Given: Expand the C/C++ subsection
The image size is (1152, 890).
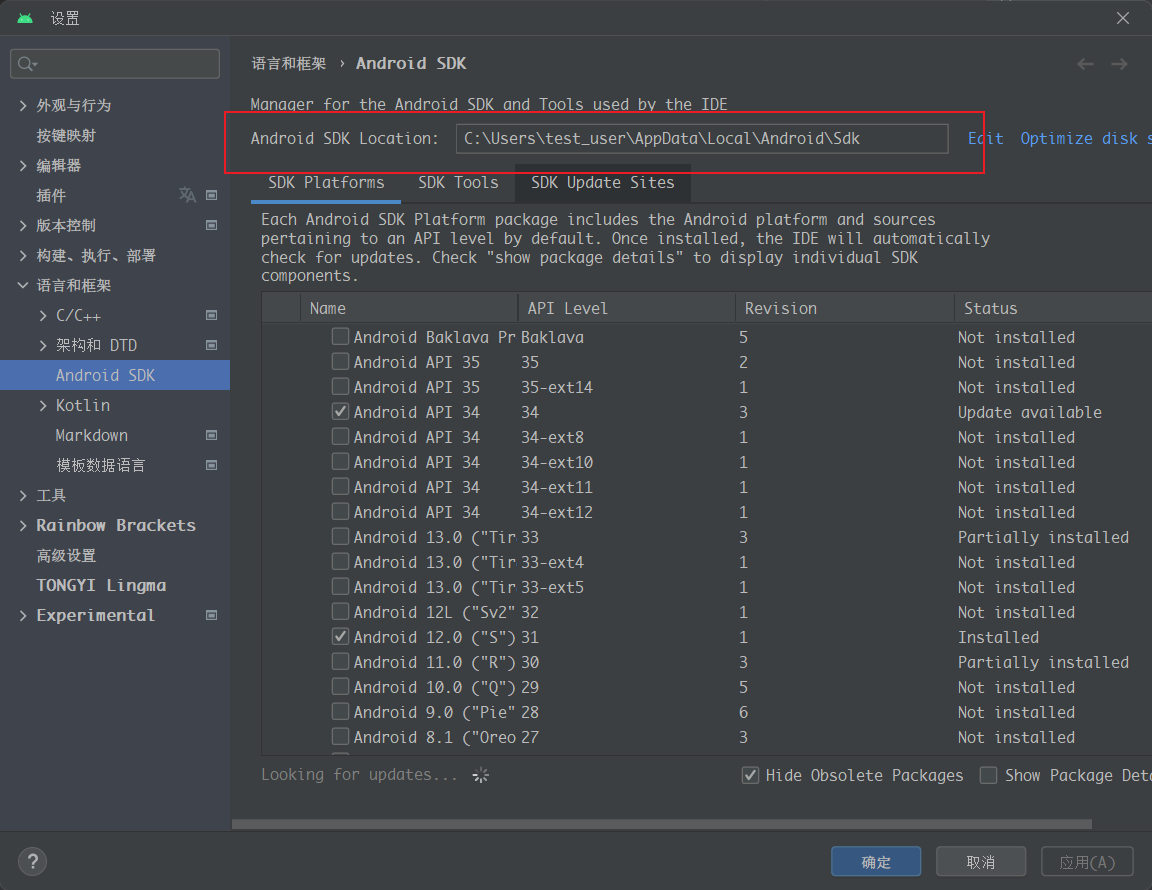Looking at the screenshot, I should (x=43, y=315).
